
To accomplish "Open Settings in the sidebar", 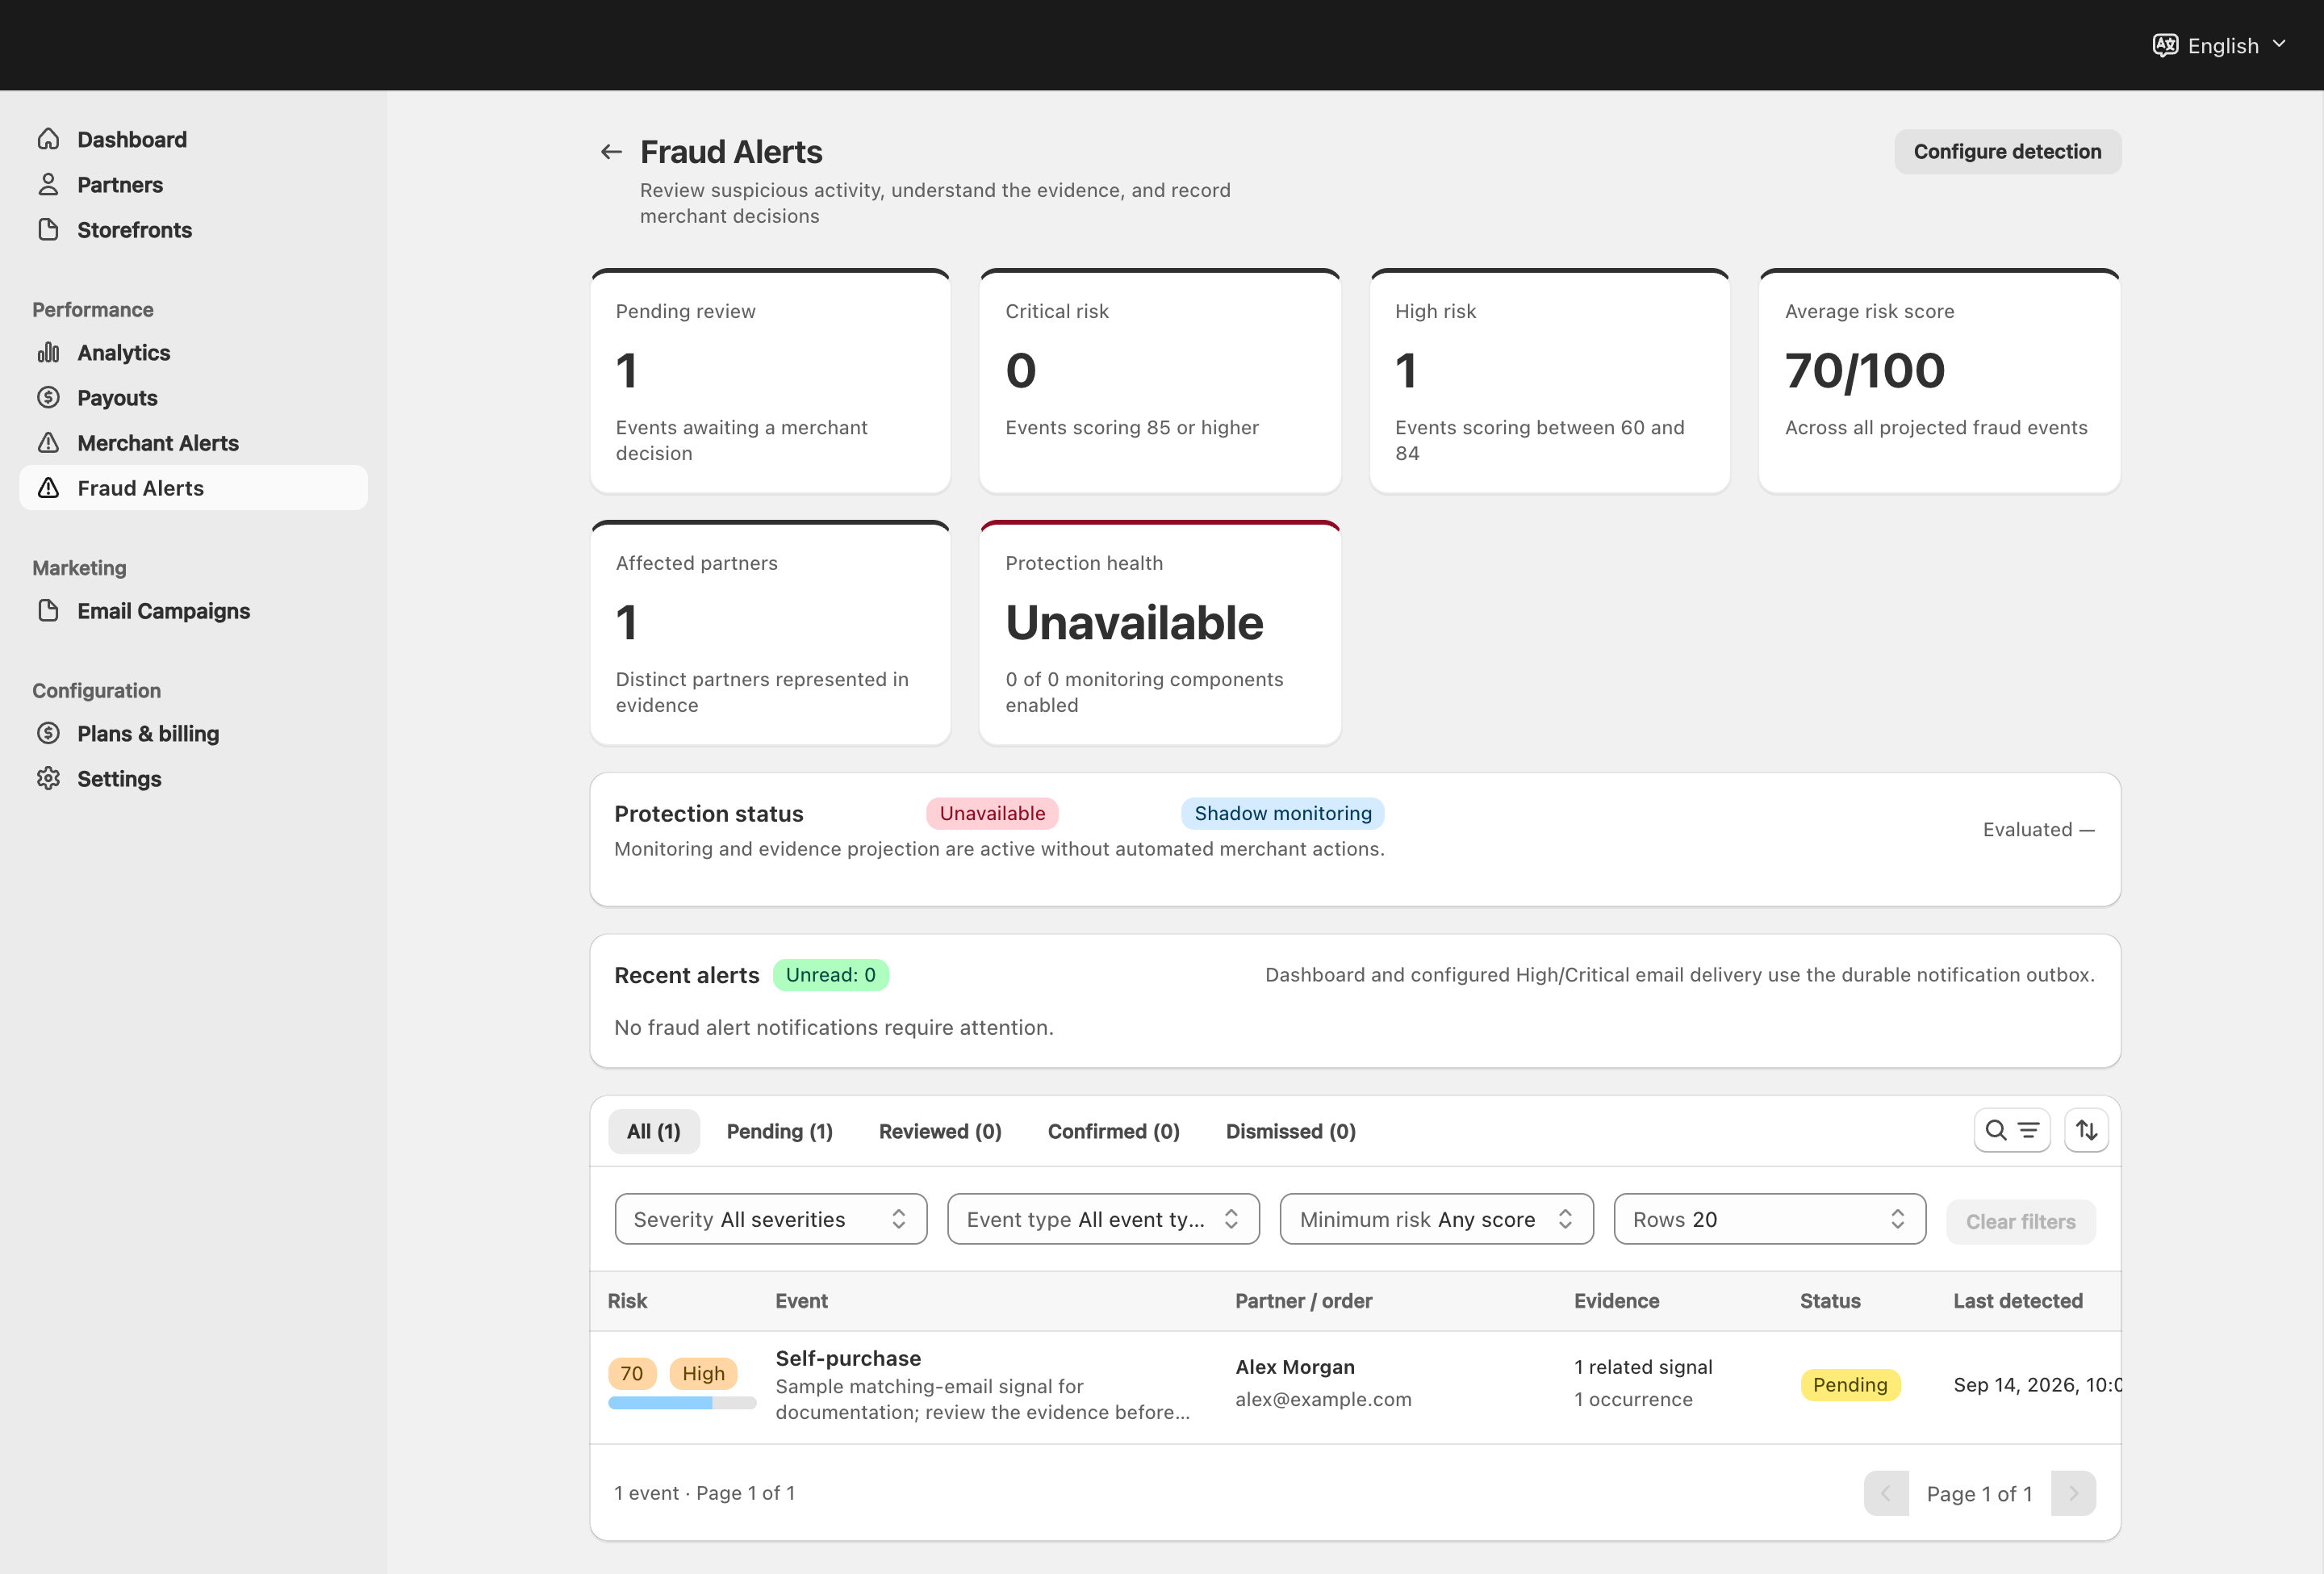I will [x=193, y=778].
